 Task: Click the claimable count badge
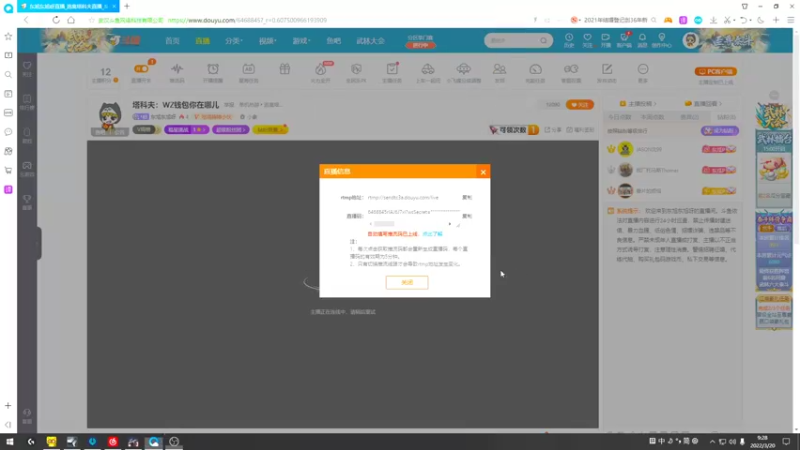pos(514,130)
